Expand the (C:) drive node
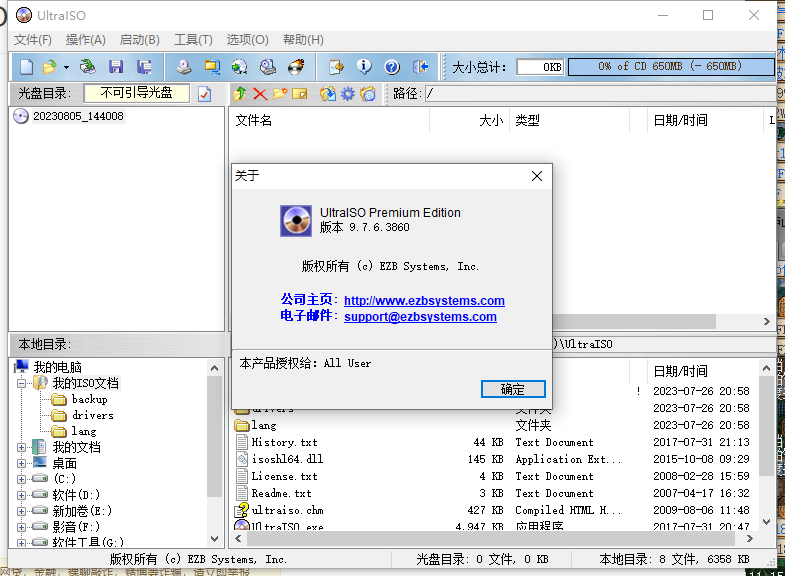This screenshot has height=576, width=785. pyautogui.click(x=22, y=479)
